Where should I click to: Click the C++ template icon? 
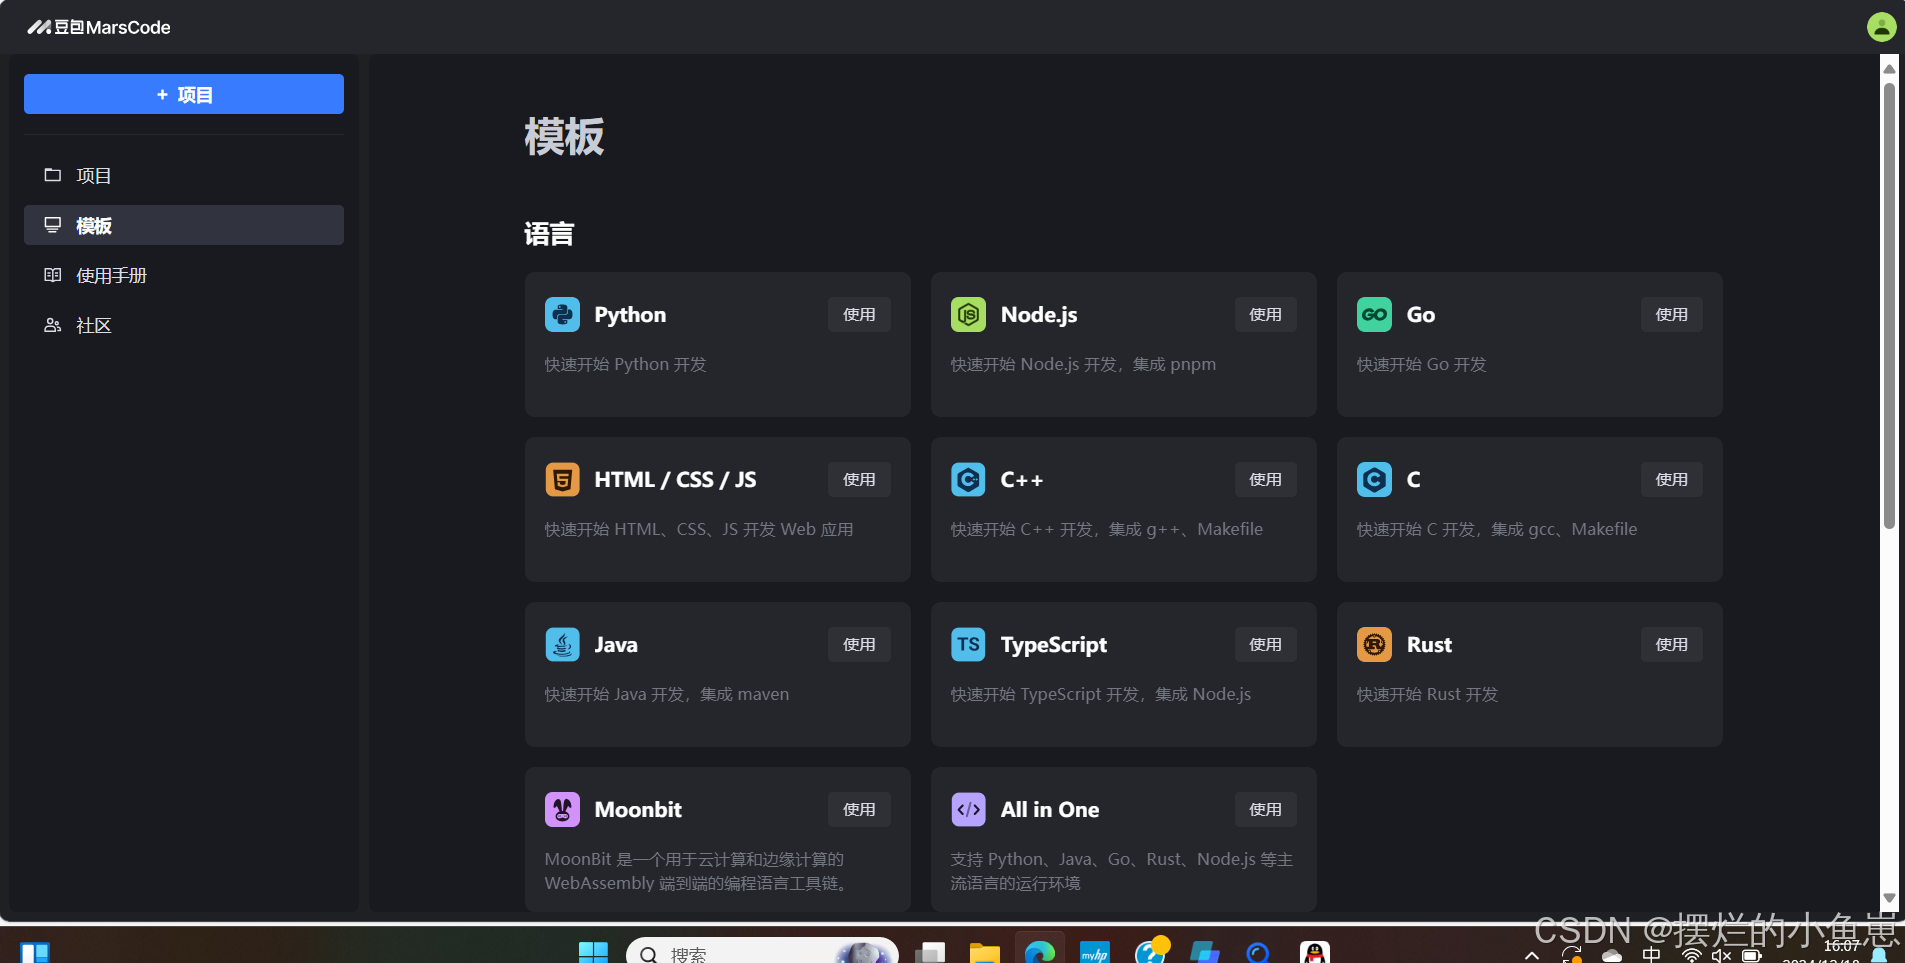pyautogui.click(x=968, y=479)
